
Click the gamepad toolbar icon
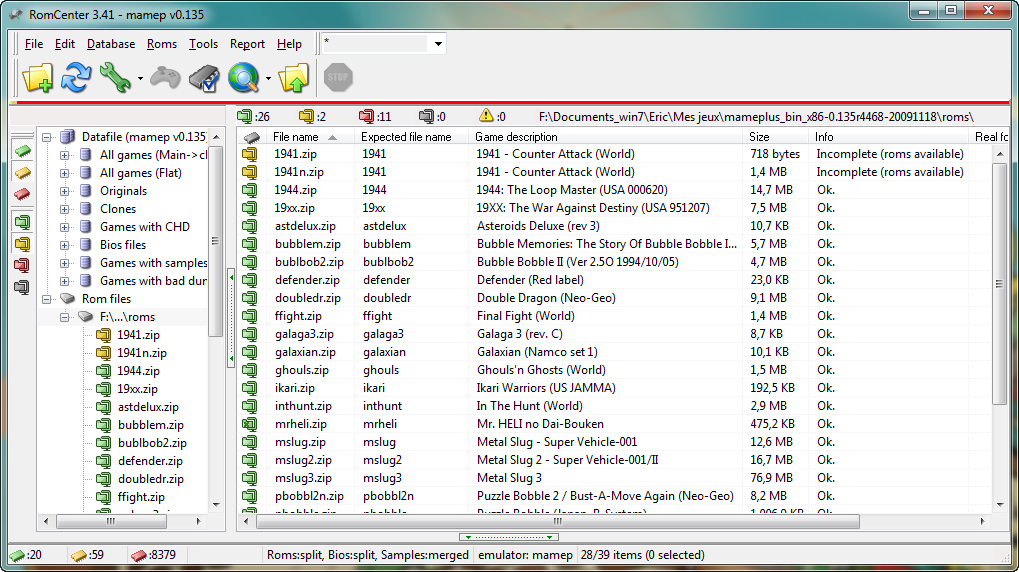click(165, 77)
